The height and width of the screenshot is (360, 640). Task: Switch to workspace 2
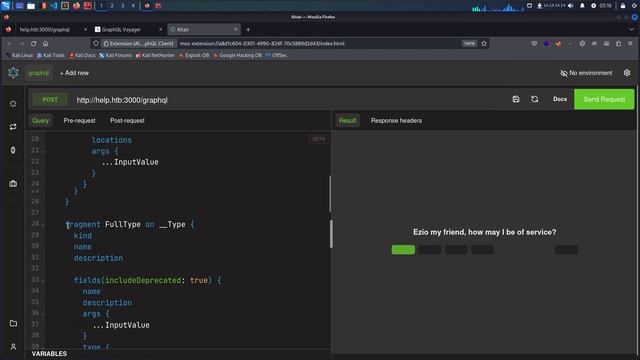(x=111, y=6)
